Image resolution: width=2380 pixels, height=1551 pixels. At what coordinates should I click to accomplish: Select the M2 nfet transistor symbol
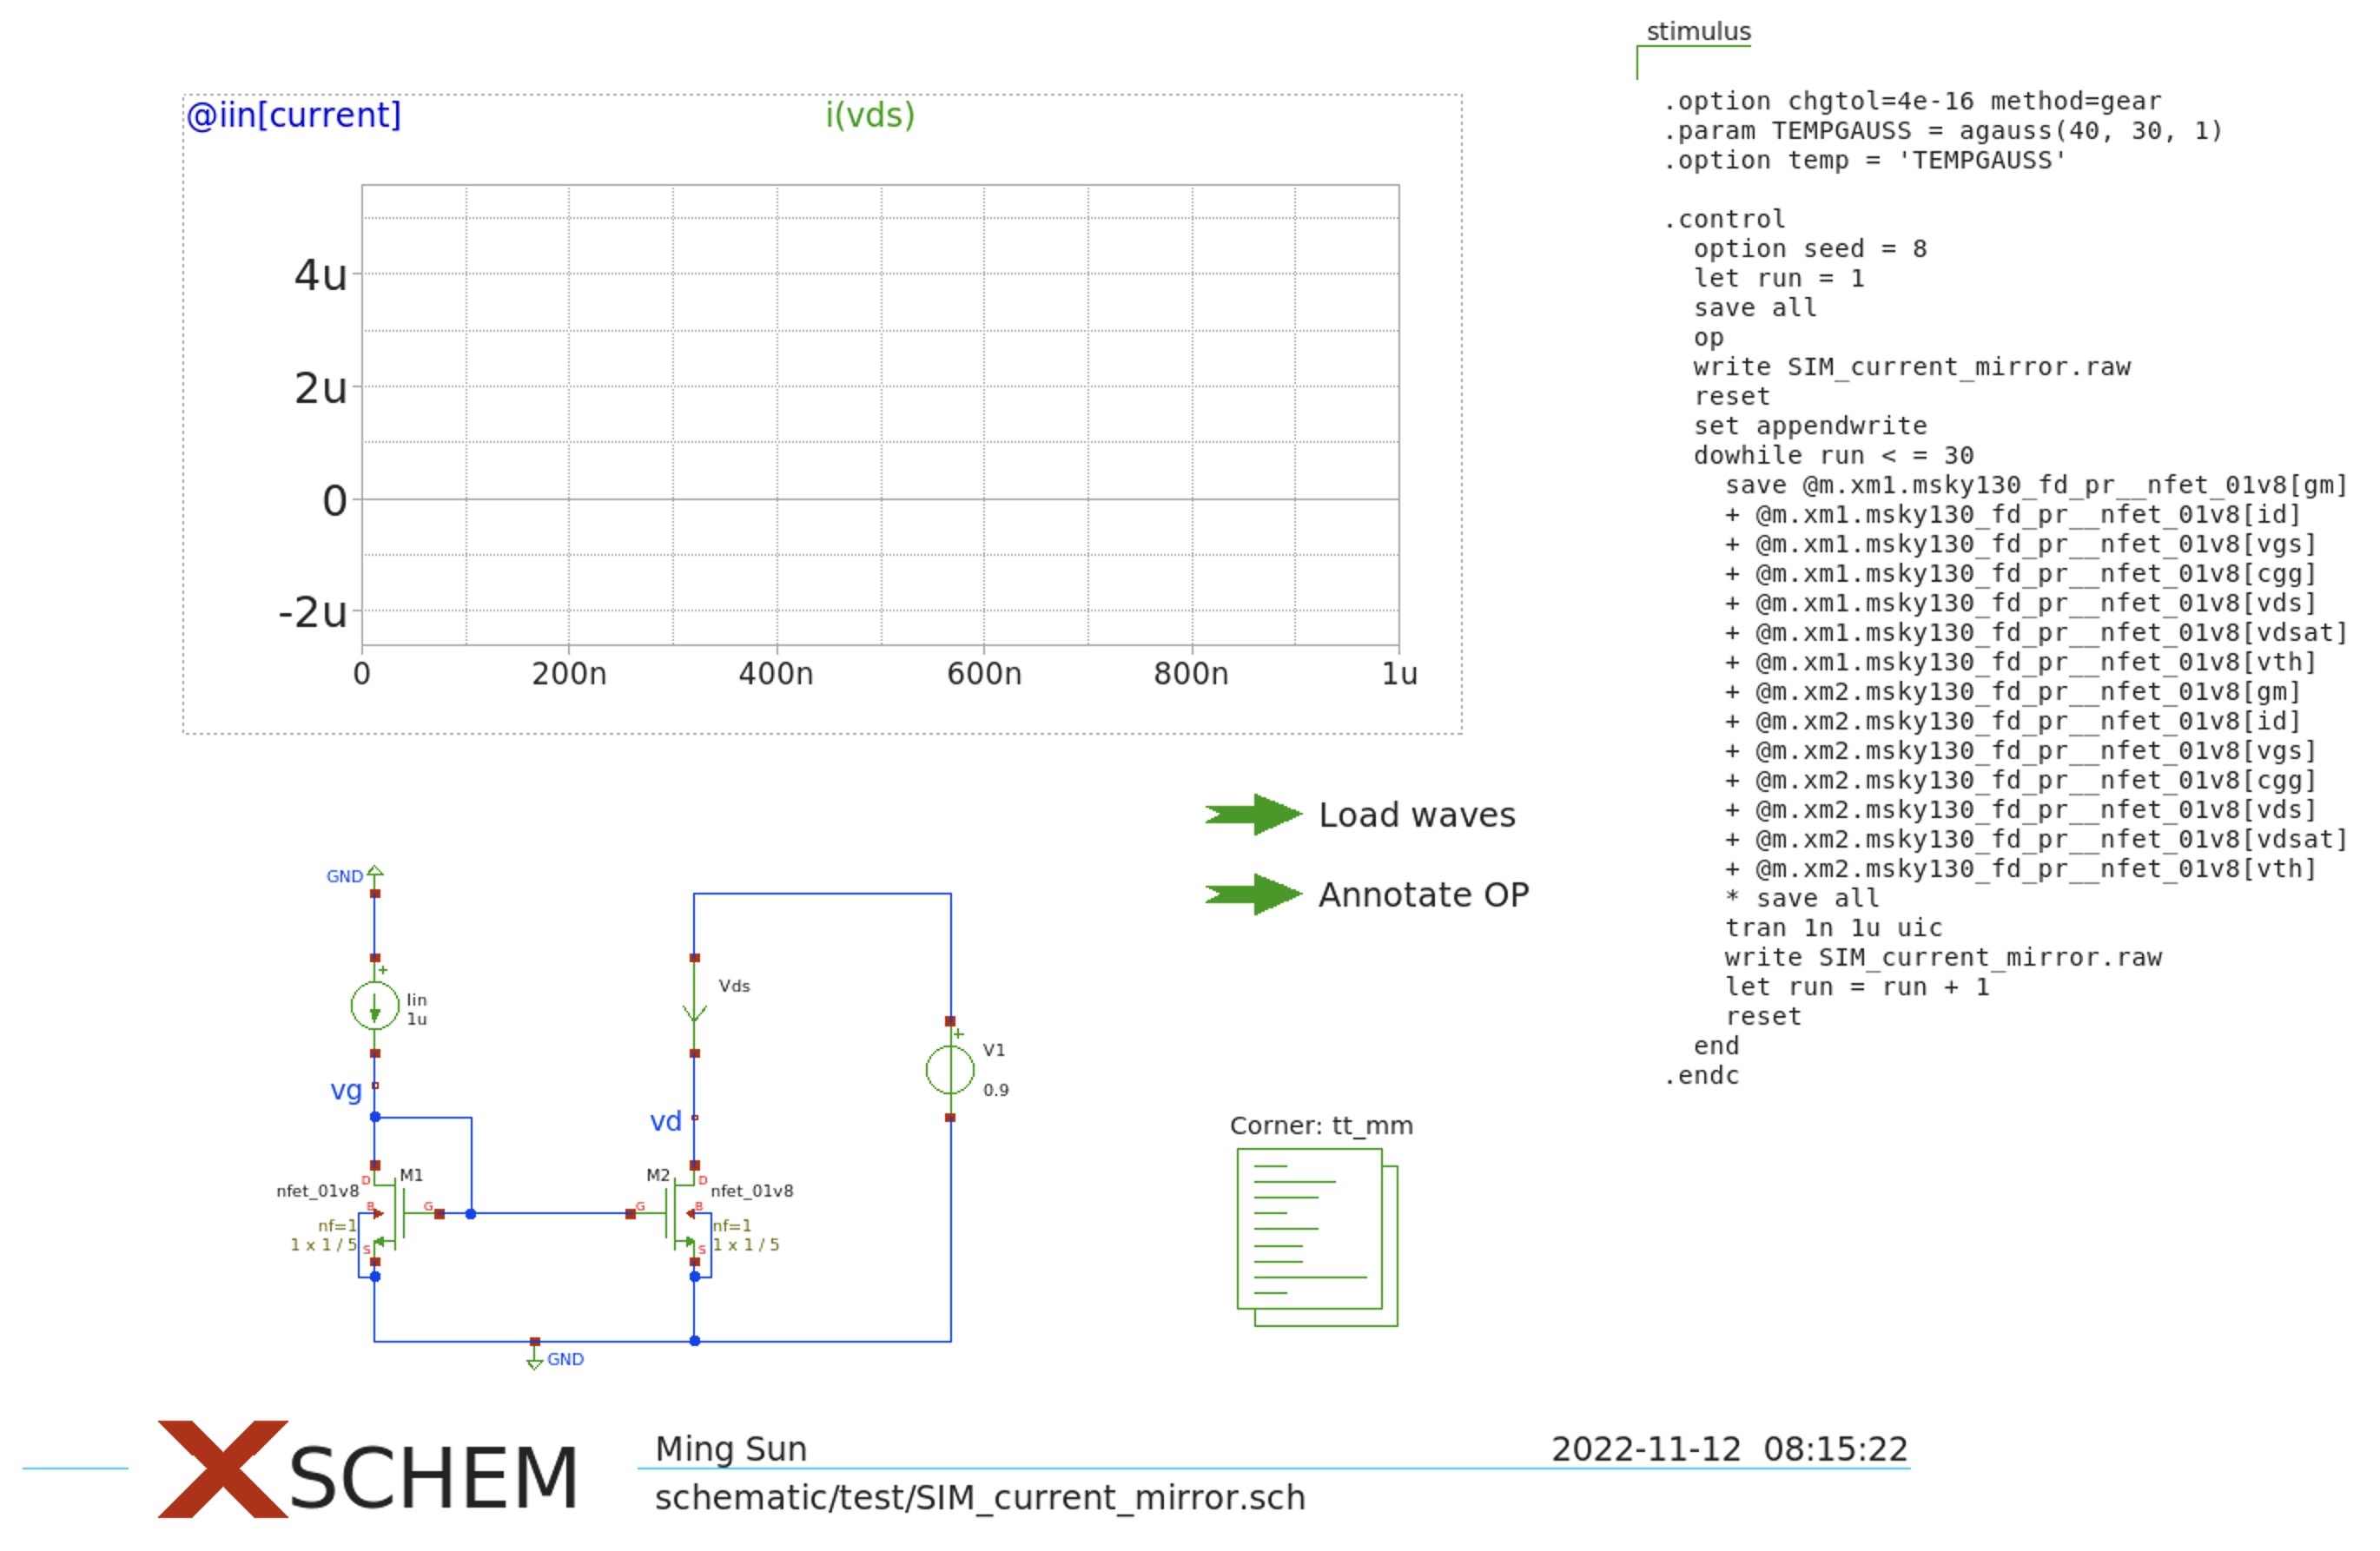point(674,1213)
